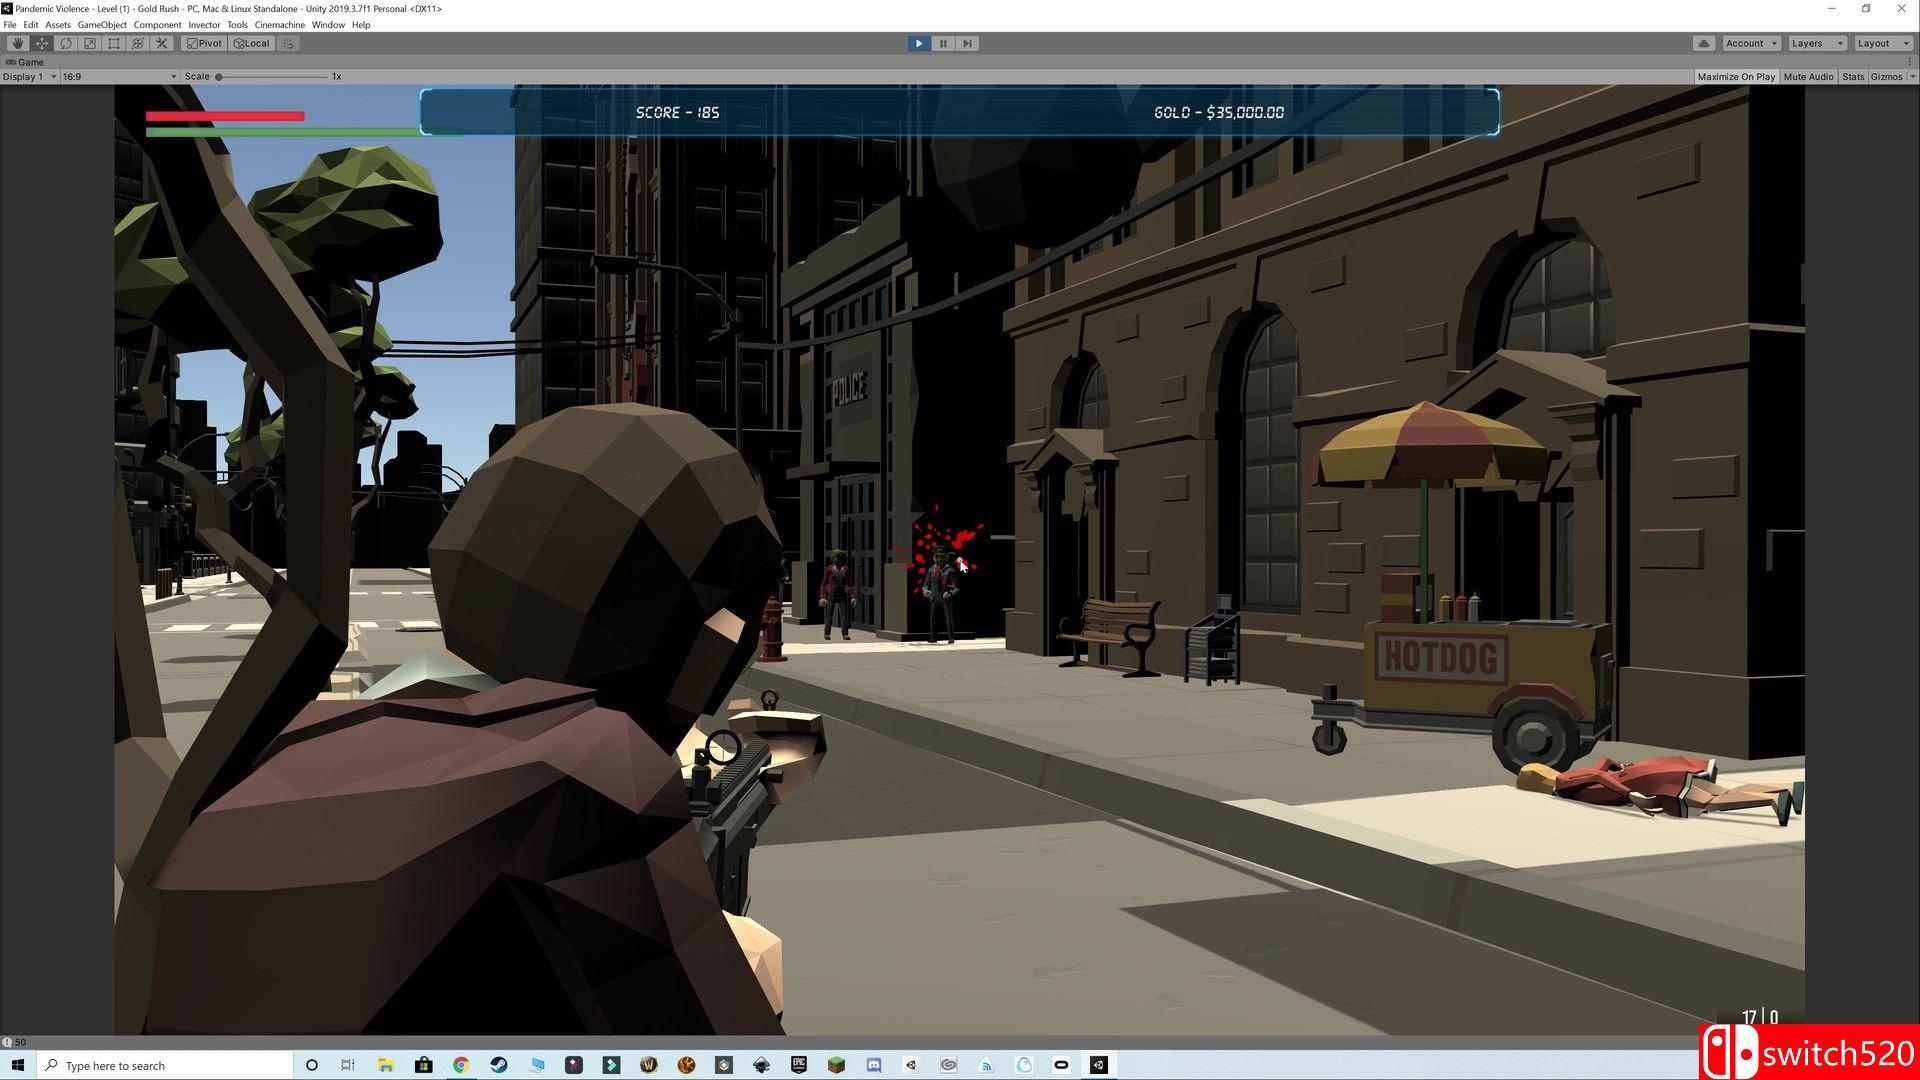Open the Cinemachine menu
Viewport: 1920px width, 1080px height.
[279, 25]
